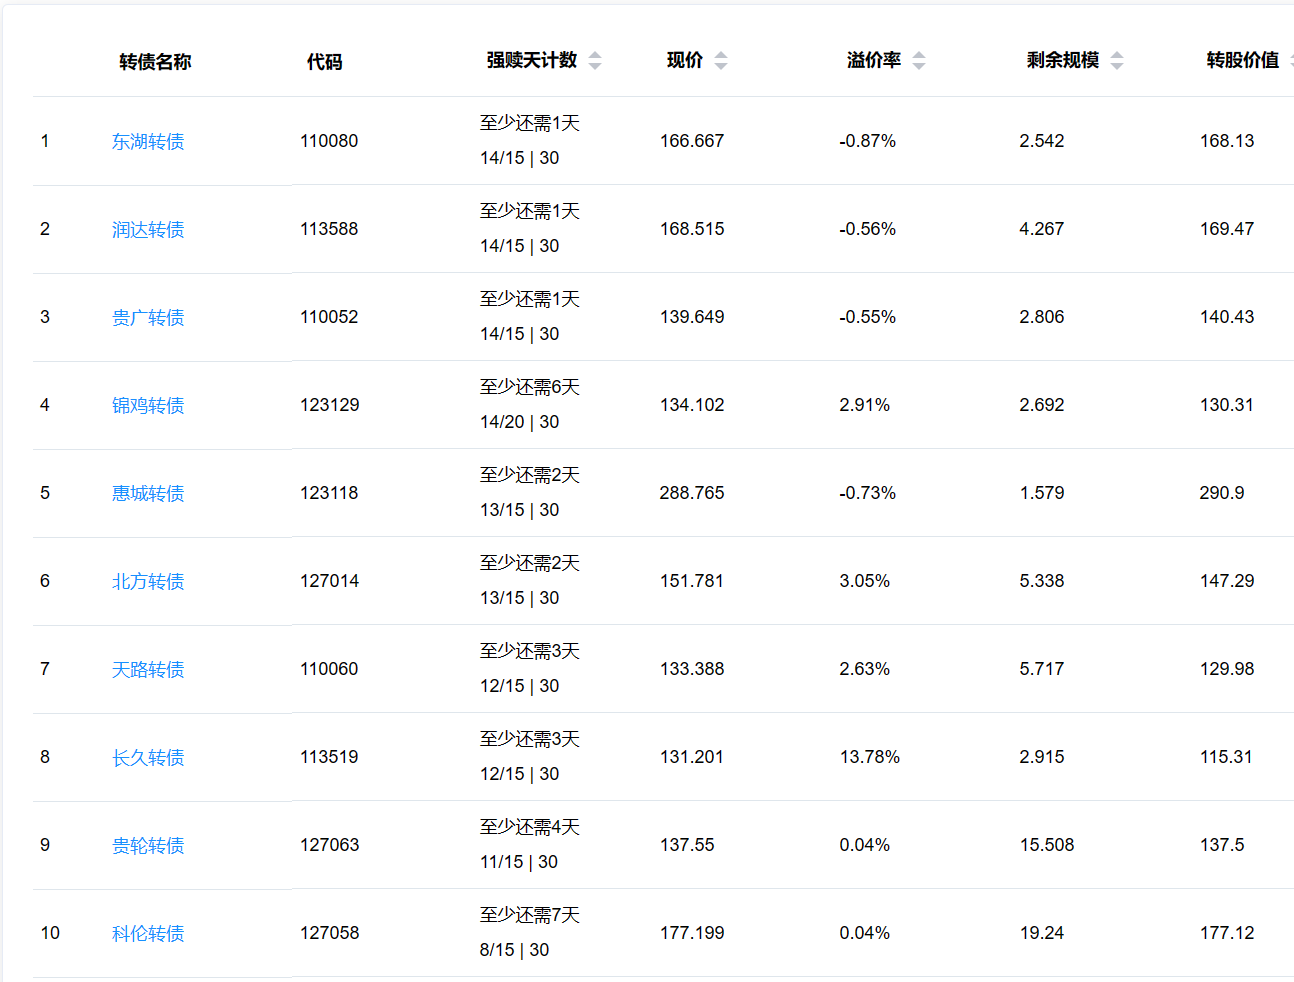Select the 288.765 current price cell

691,493
